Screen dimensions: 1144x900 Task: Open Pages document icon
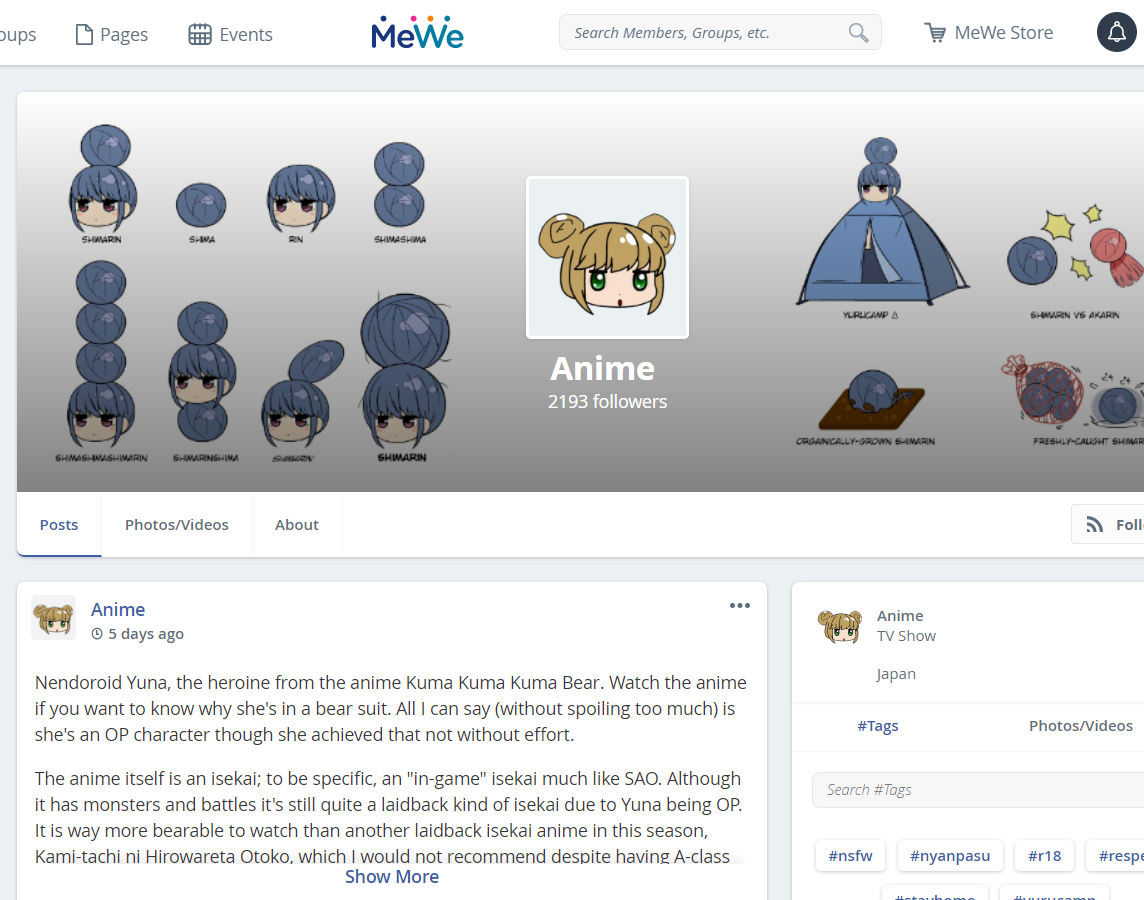point(85,34)
